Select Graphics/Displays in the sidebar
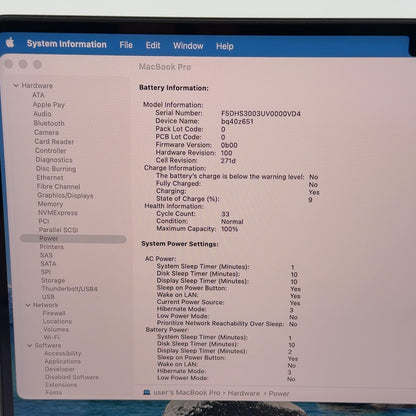 coord(65,195)
